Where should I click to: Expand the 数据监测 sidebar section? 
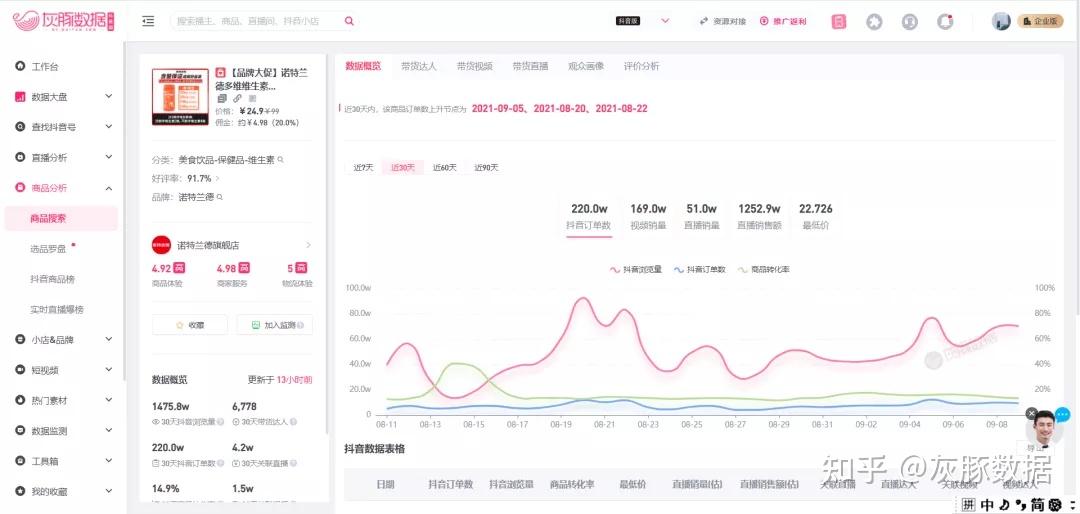(x=109, y=430)
